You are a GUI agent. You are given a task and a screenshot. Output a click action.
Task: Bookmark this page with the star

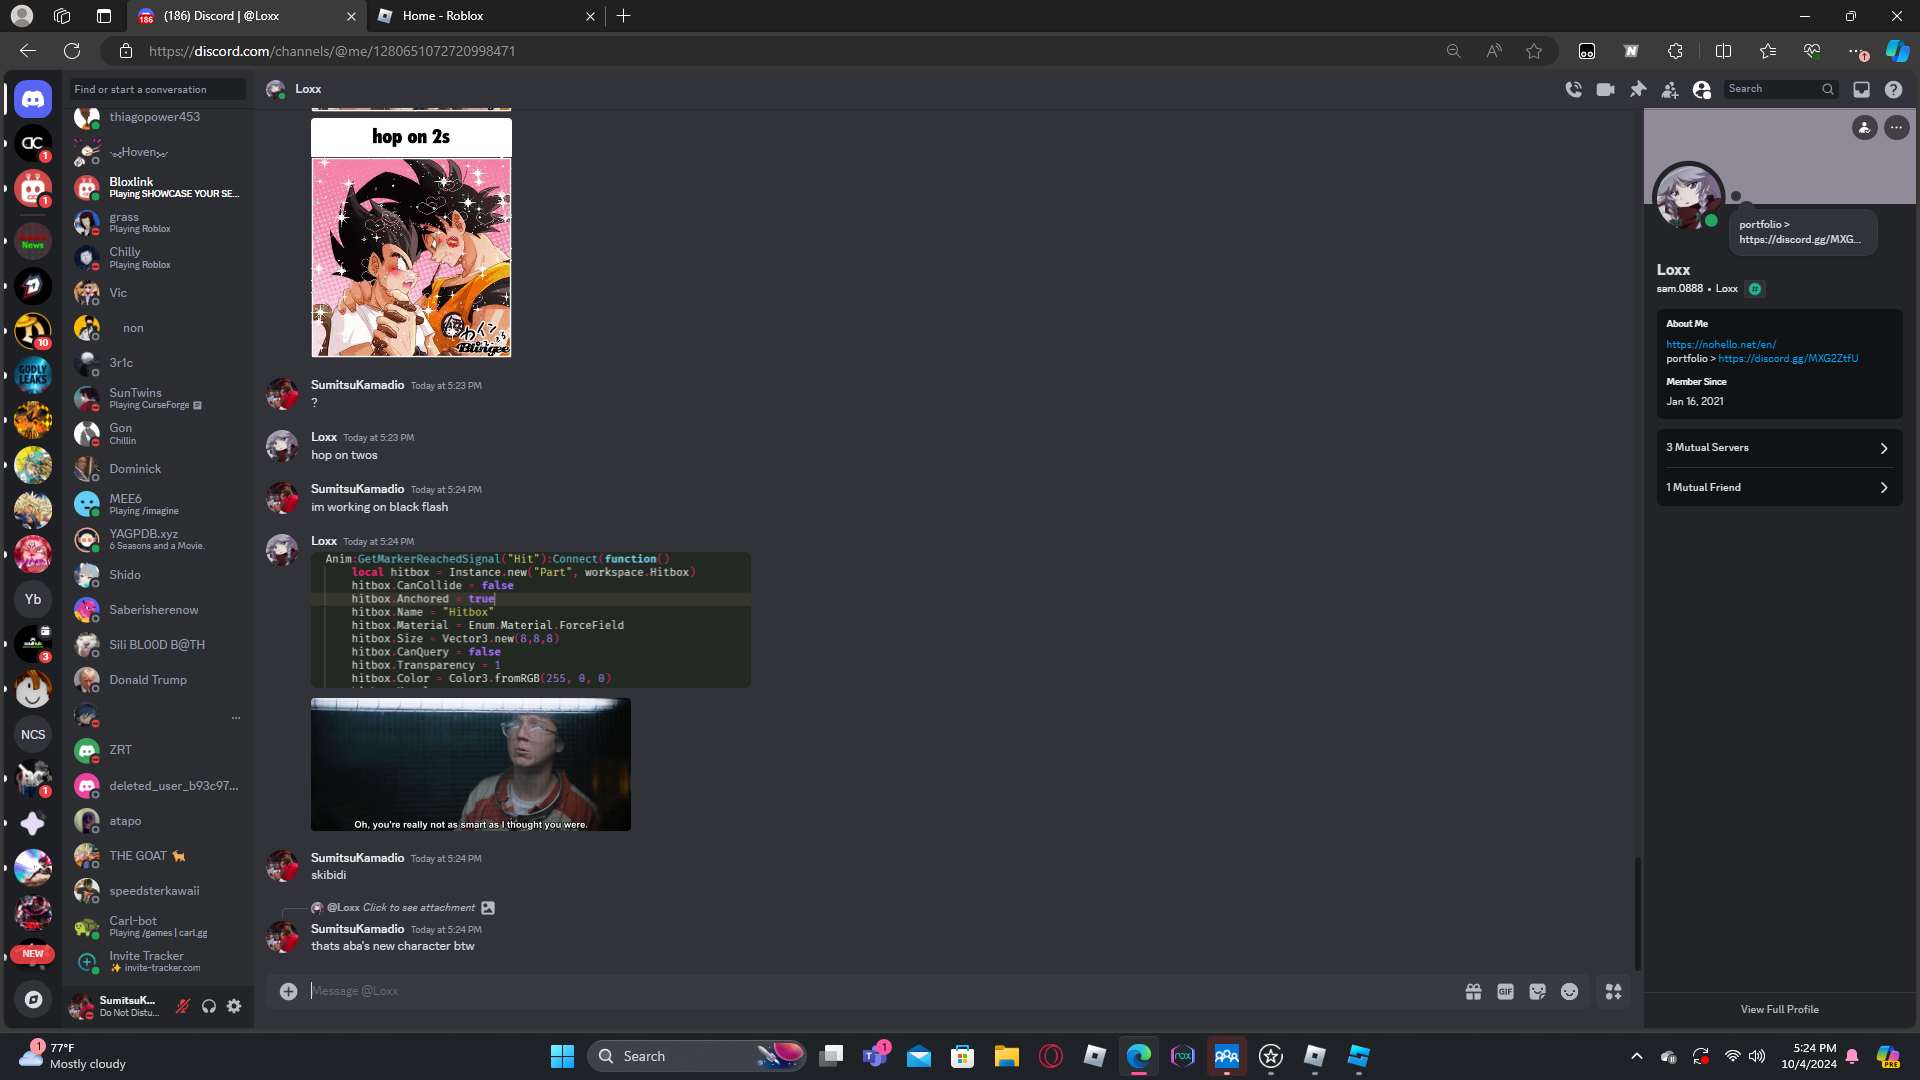tap(1534, 51)
